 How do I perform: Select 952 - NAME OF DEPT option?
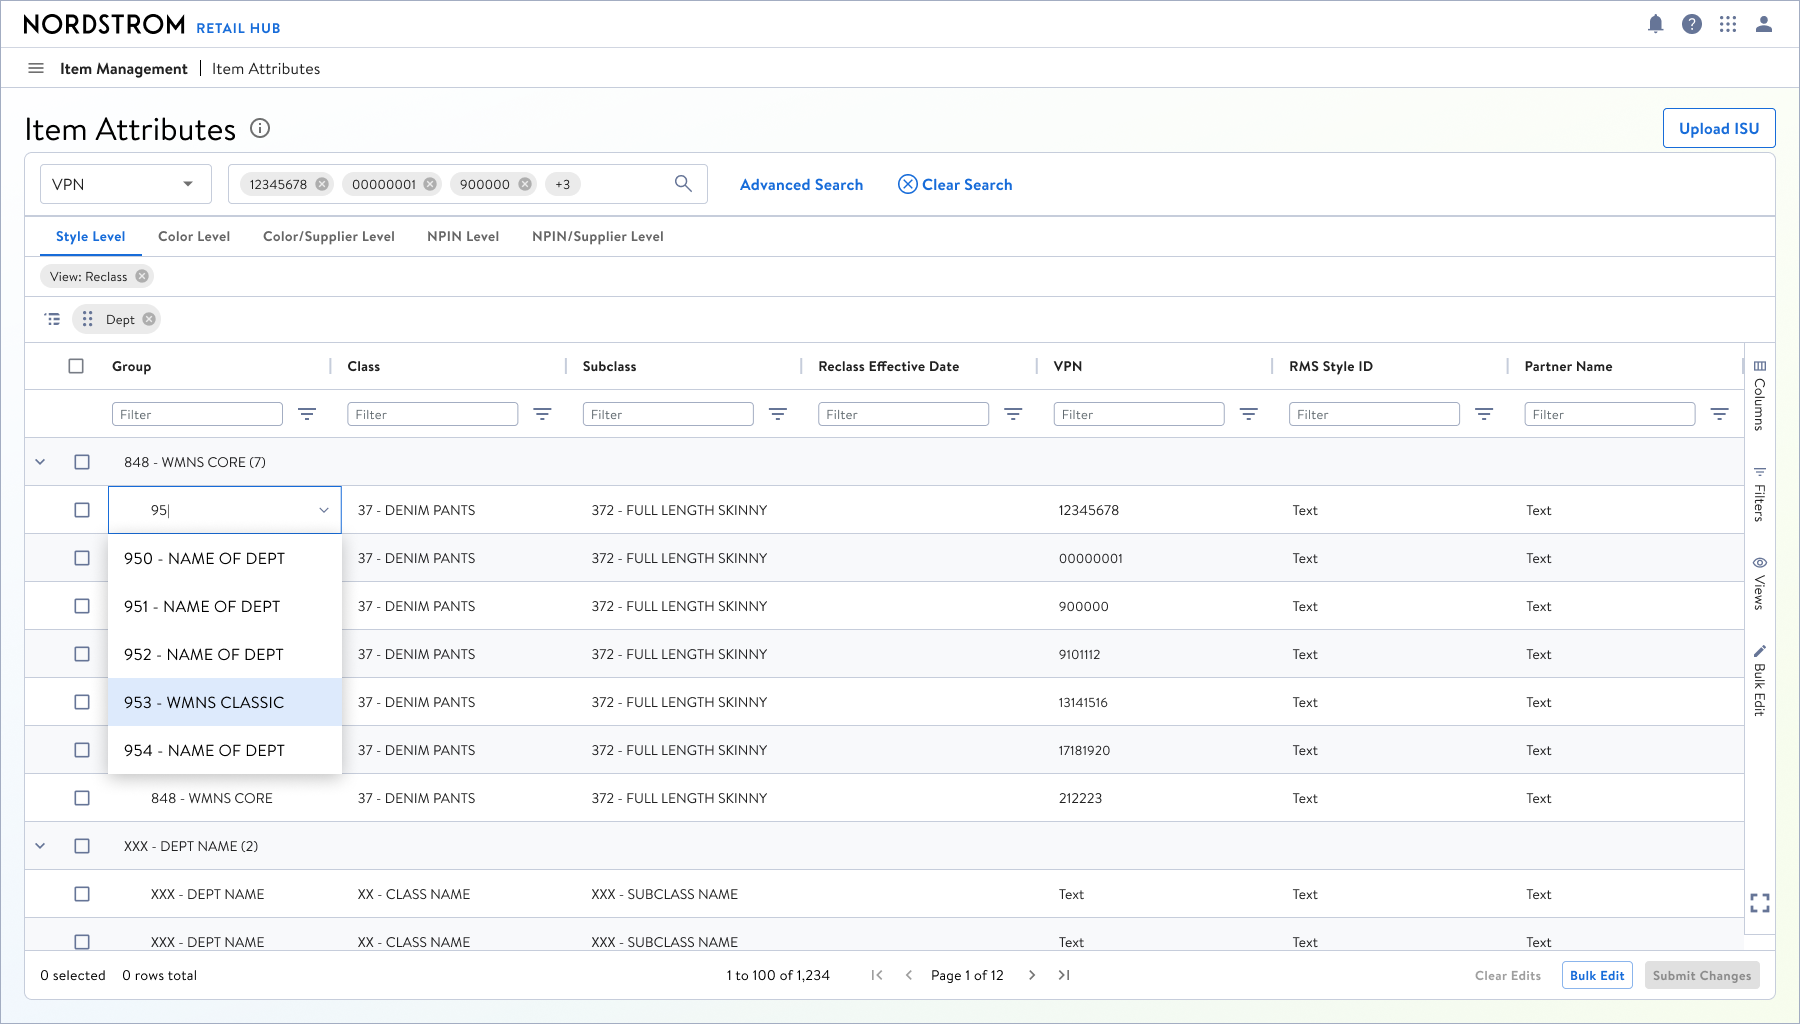point(225,654)
